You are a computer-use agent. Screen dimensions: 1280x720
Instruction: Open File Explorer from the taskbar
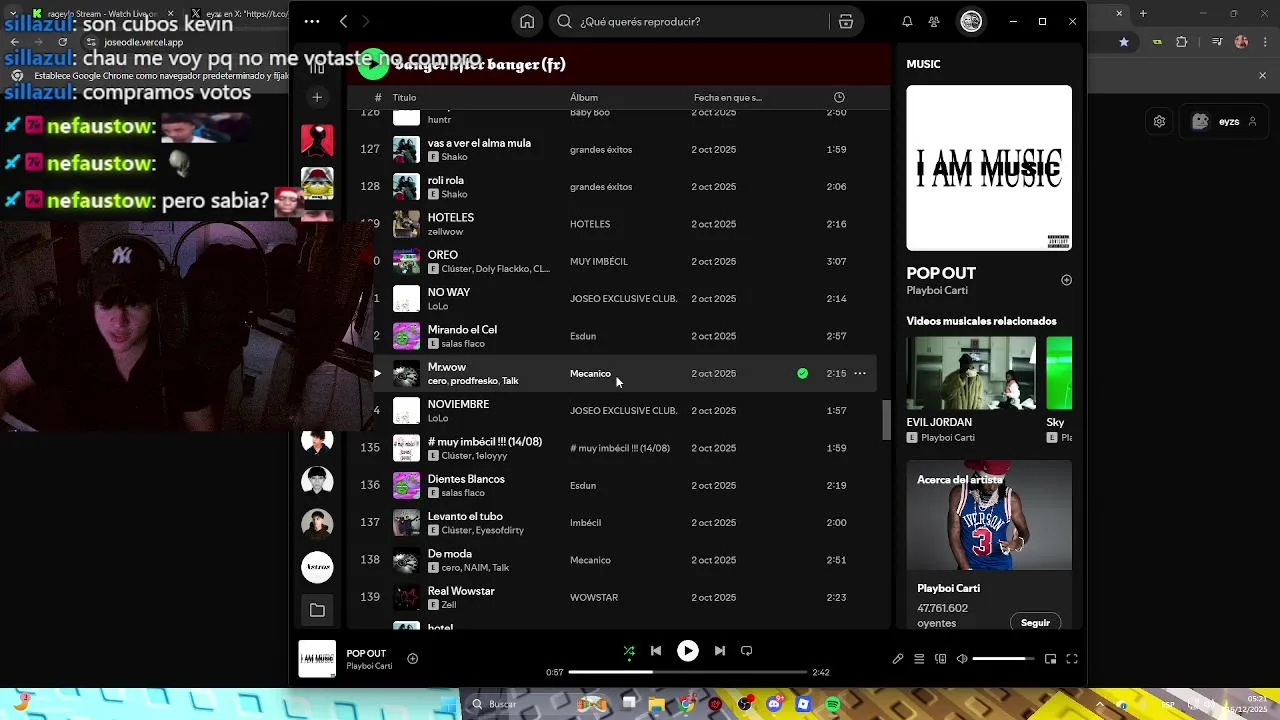pos(657,704)
